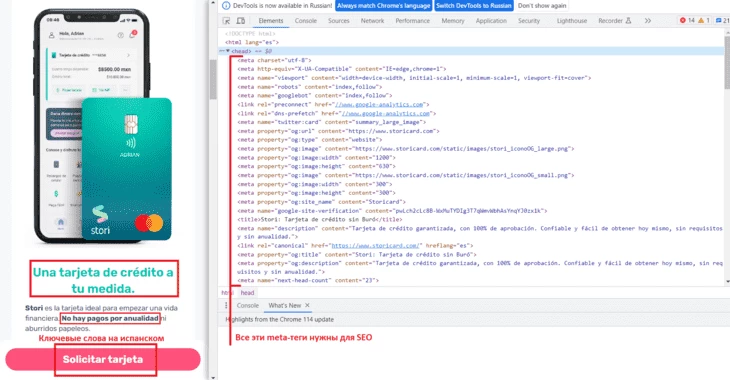Select the next-head-count meta line
This screenshot has width=730, height=380.
308,281
